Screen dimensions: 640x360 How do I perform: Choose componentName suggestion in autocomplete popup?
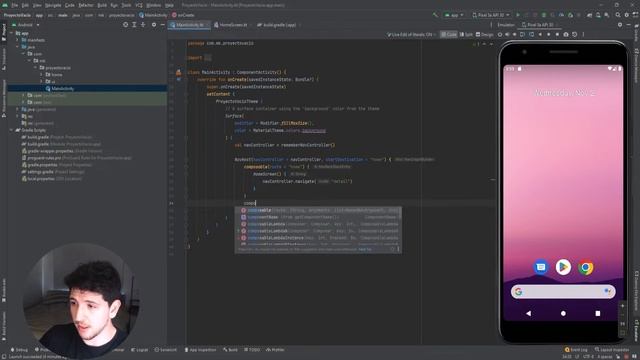[x=318, y=217]
